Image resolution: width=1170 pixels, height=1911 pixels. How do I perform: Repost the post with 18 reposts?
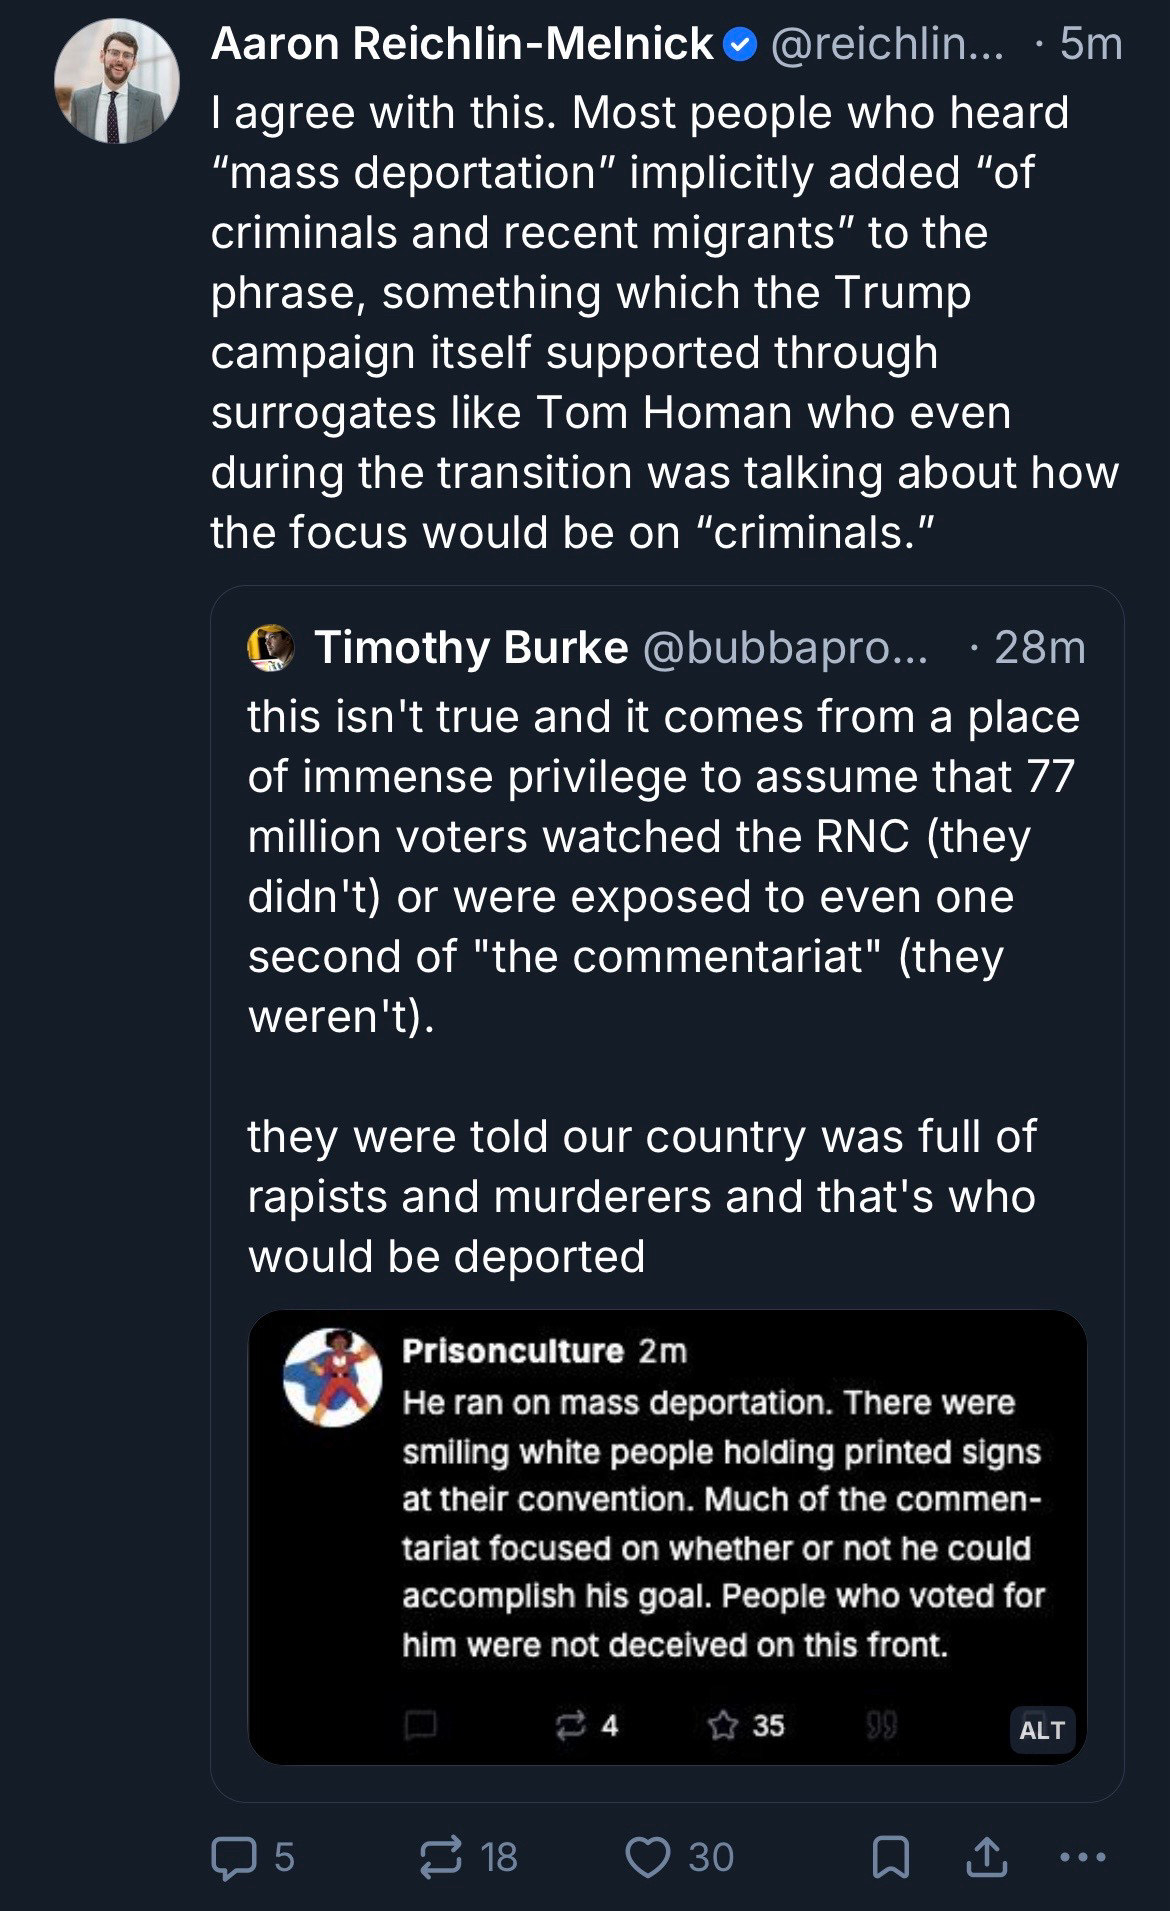pyautogui.click(x=442, y=1857)
